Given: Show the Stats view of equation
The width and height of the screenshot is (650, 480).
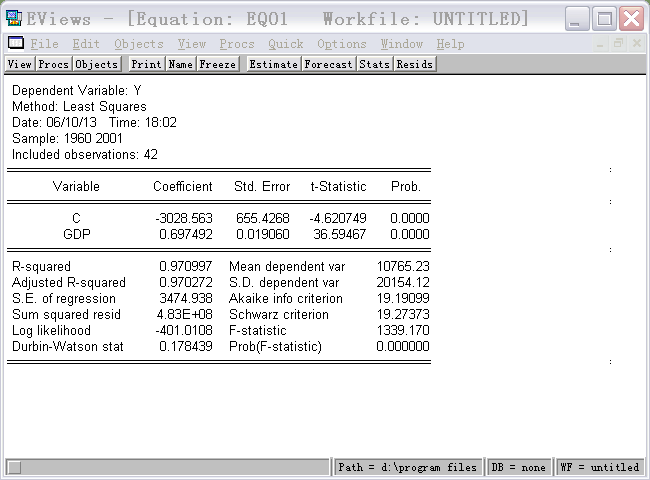Looking at the screenshot, I should click(375, 64).
